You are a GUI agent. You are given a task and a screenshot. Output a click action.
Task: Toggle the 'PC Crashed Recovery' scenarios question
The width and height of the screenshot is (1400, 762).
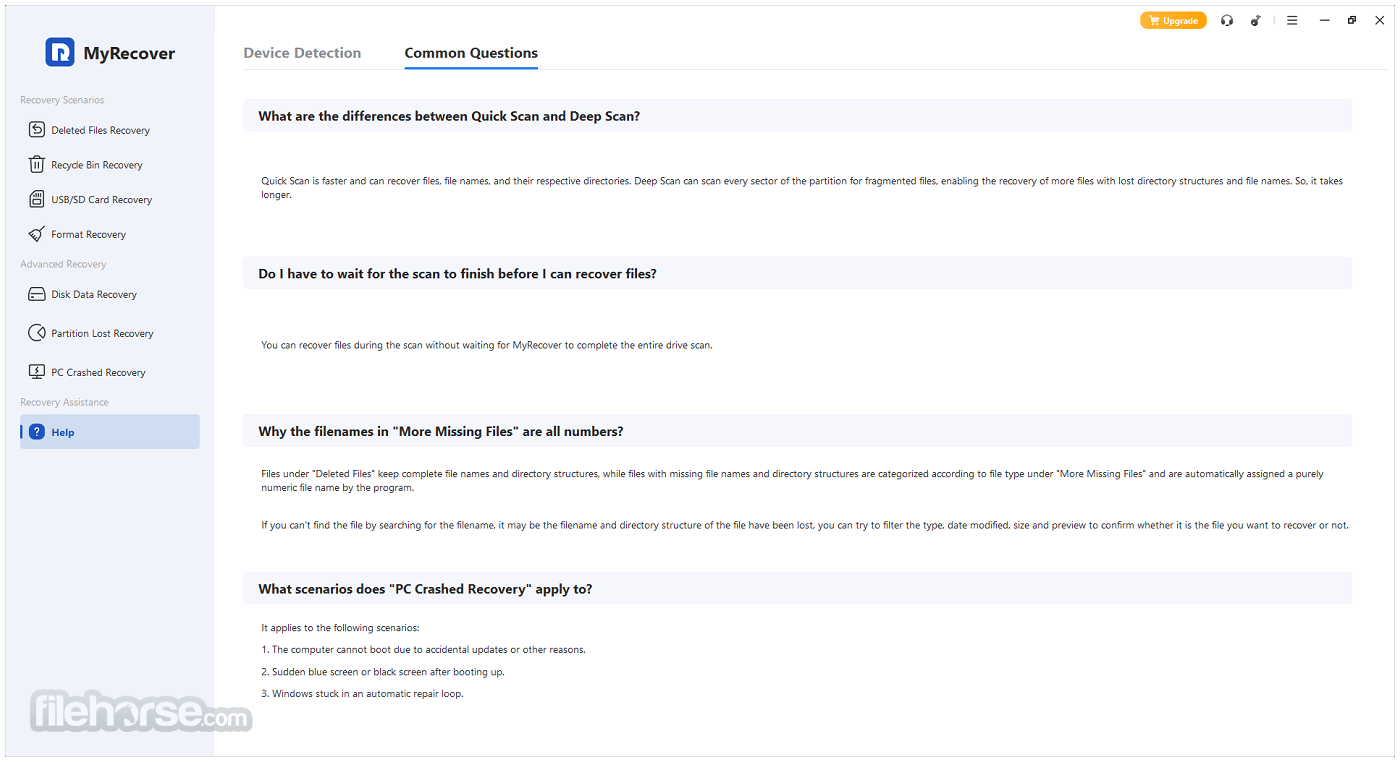[797, 589]
